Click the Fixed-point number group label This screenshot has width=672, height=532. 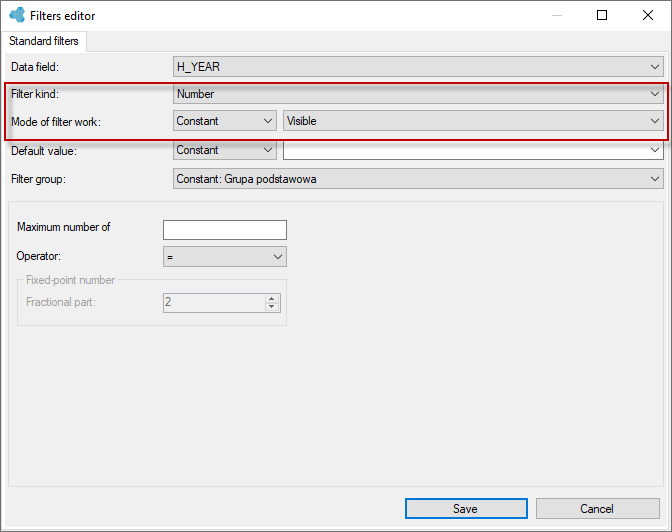coord(70,280)
